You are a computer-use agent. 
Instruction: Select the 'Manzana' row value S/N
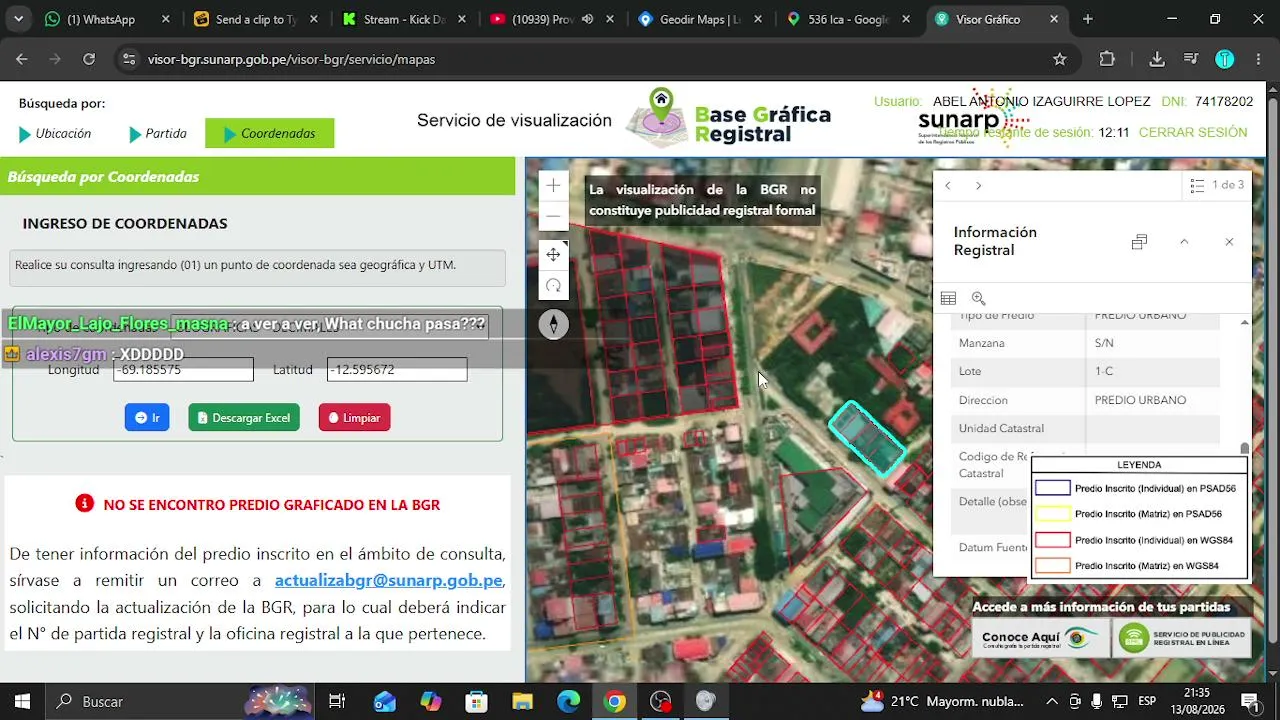click(1104, 343)
